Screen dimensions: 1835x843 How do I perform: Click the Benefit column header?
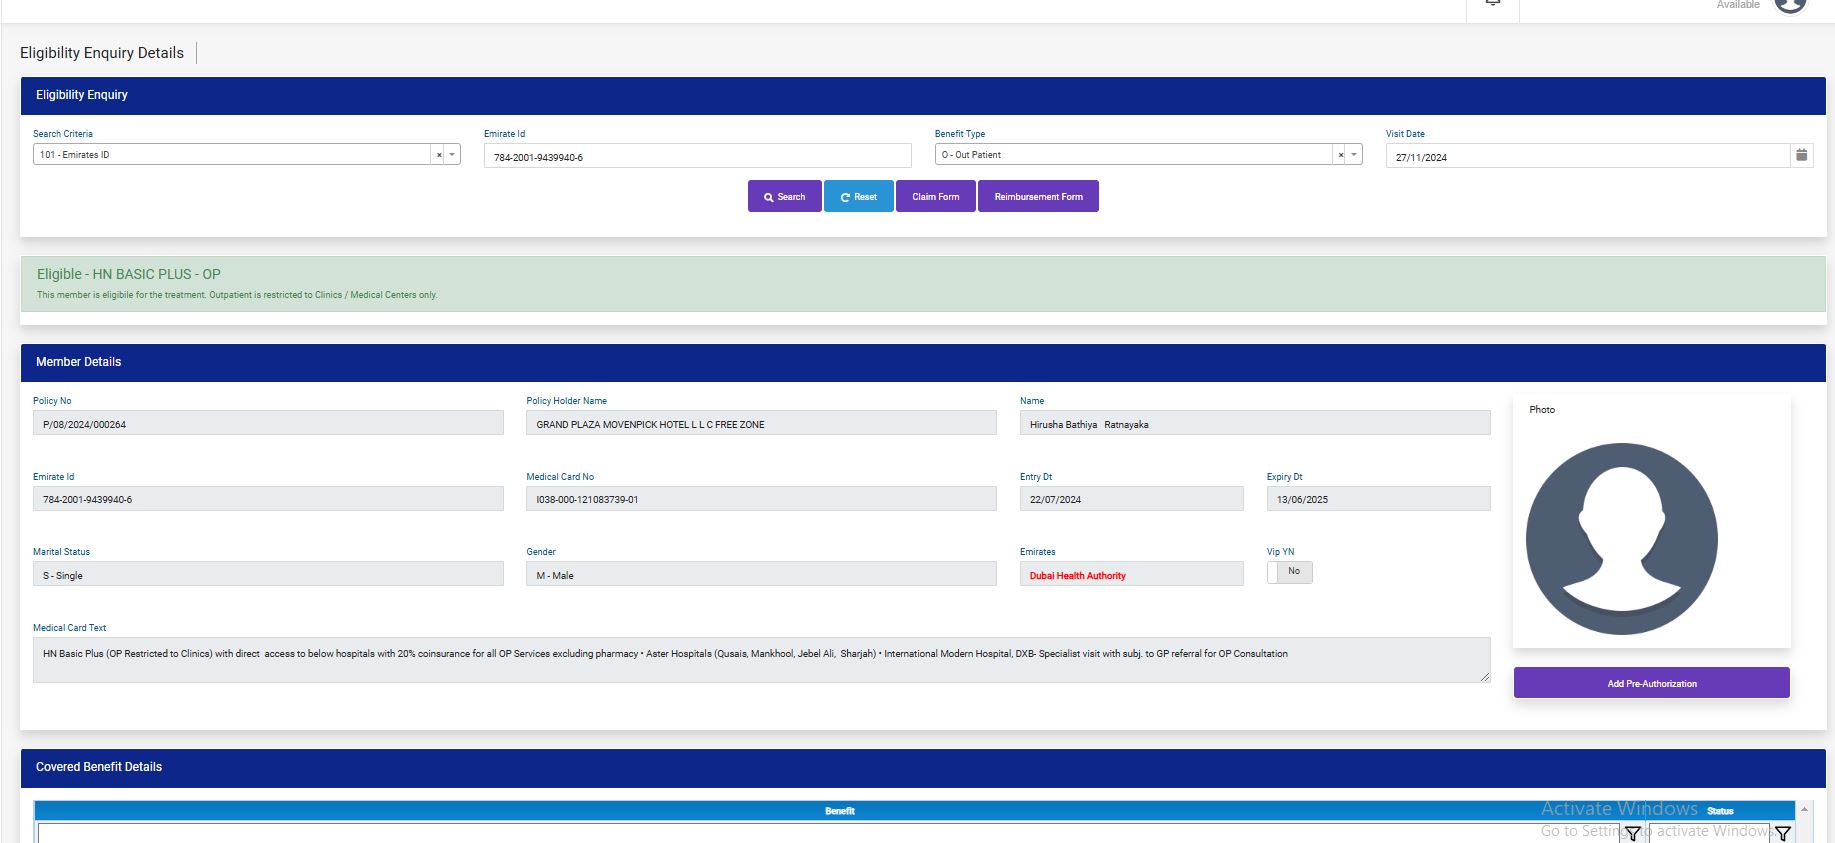(839, 811)
